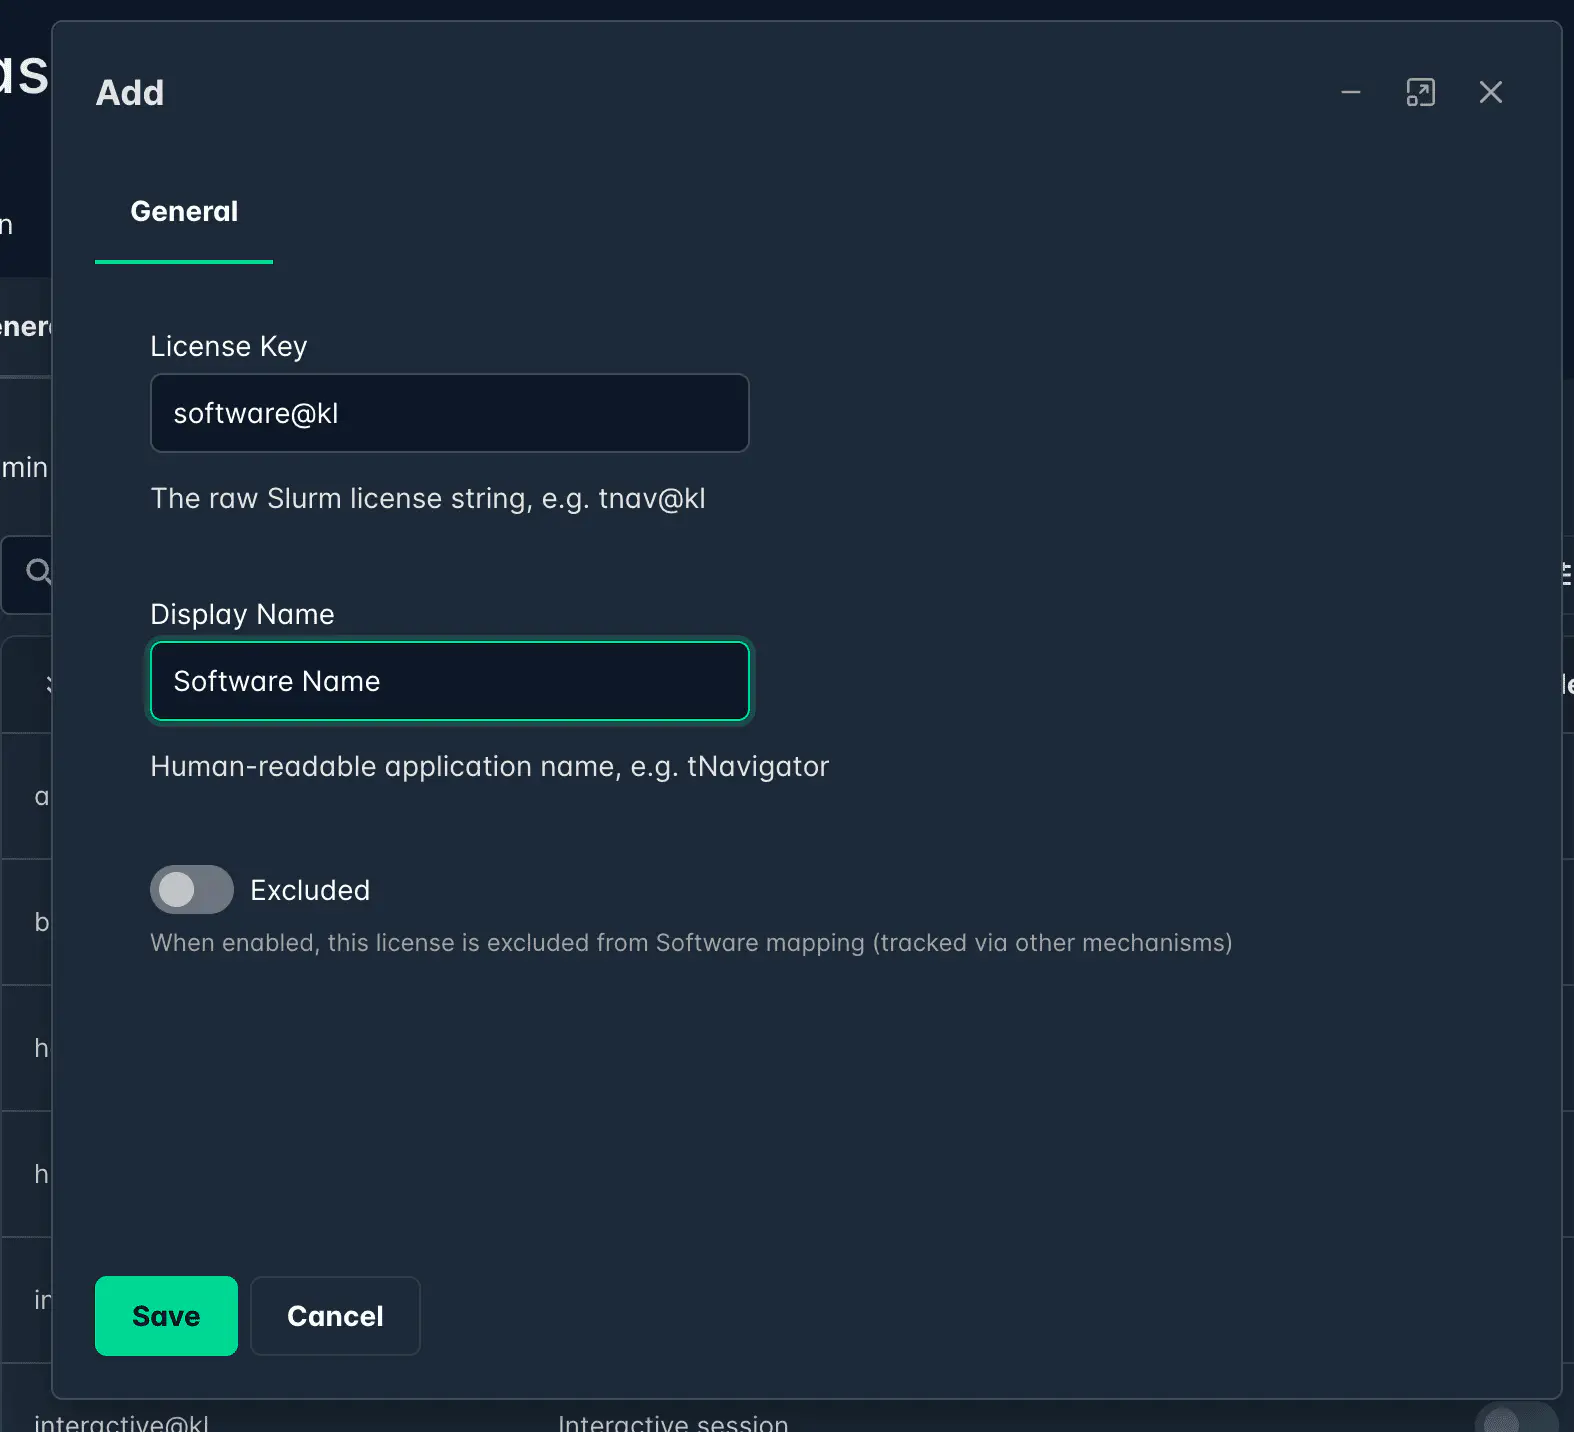Click the Excluded label text

coord(310,890)
